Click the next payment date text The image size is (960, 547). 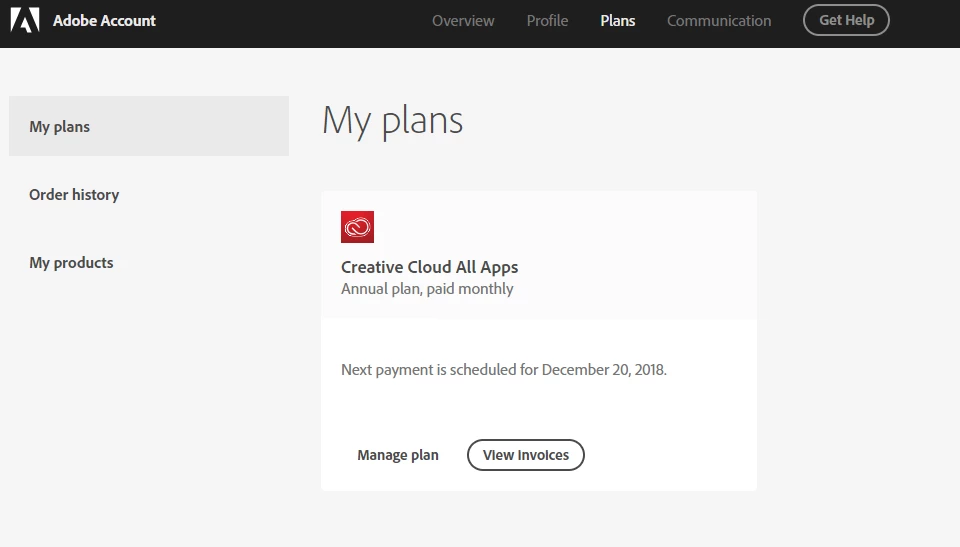click(x=504, y=370)
